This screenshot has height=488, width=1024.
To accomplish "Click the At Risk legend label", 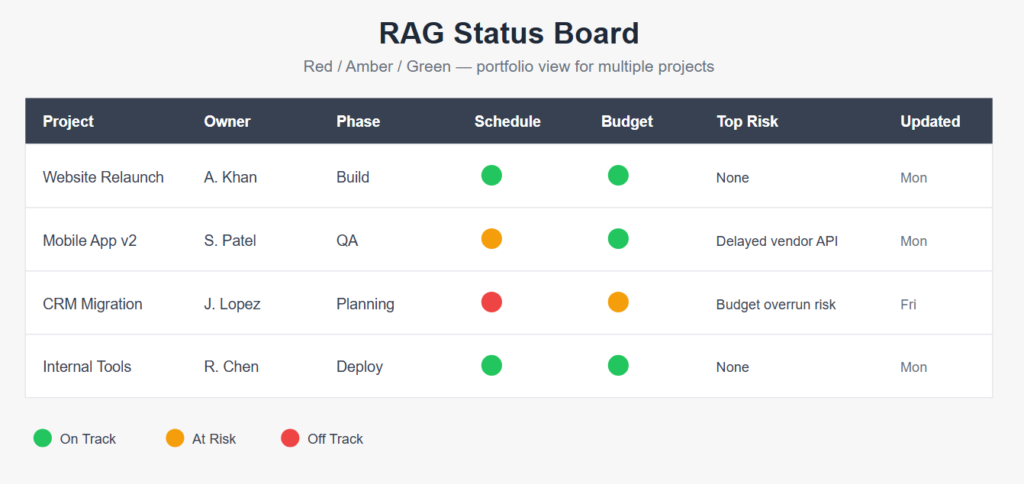I will (214, 439).
